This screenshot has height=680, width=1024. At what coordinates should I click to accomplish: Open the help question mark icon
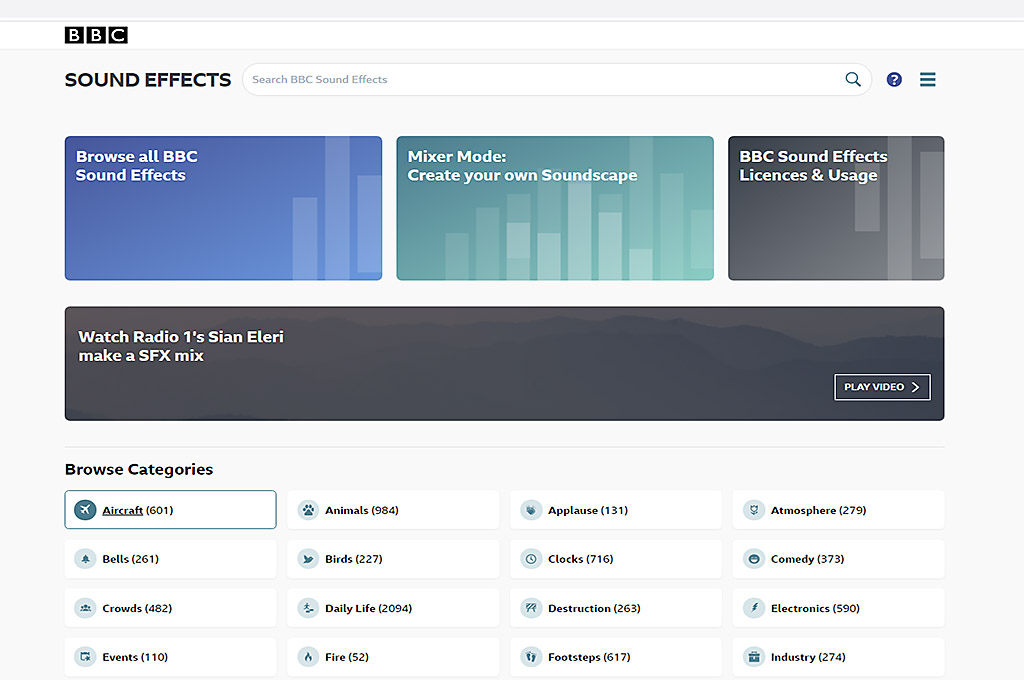pos(894,80)
